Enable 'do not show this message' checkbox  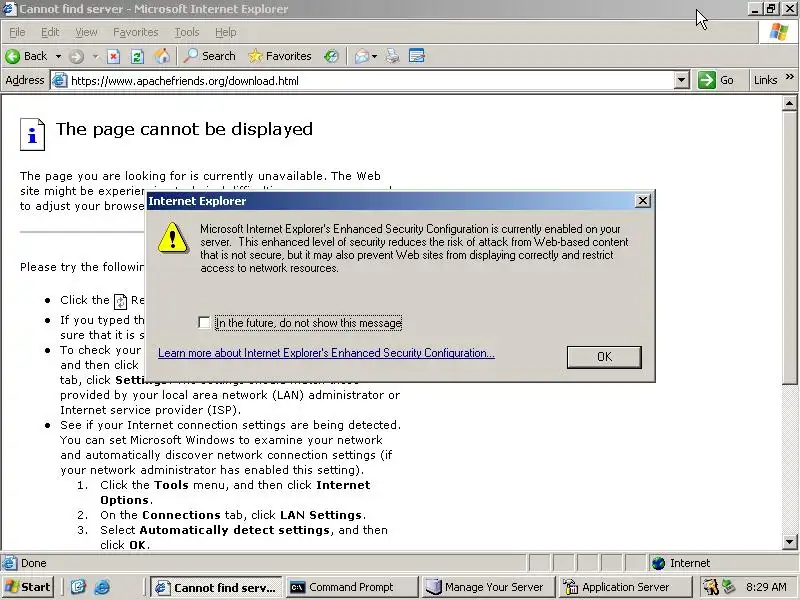point(204,322)
